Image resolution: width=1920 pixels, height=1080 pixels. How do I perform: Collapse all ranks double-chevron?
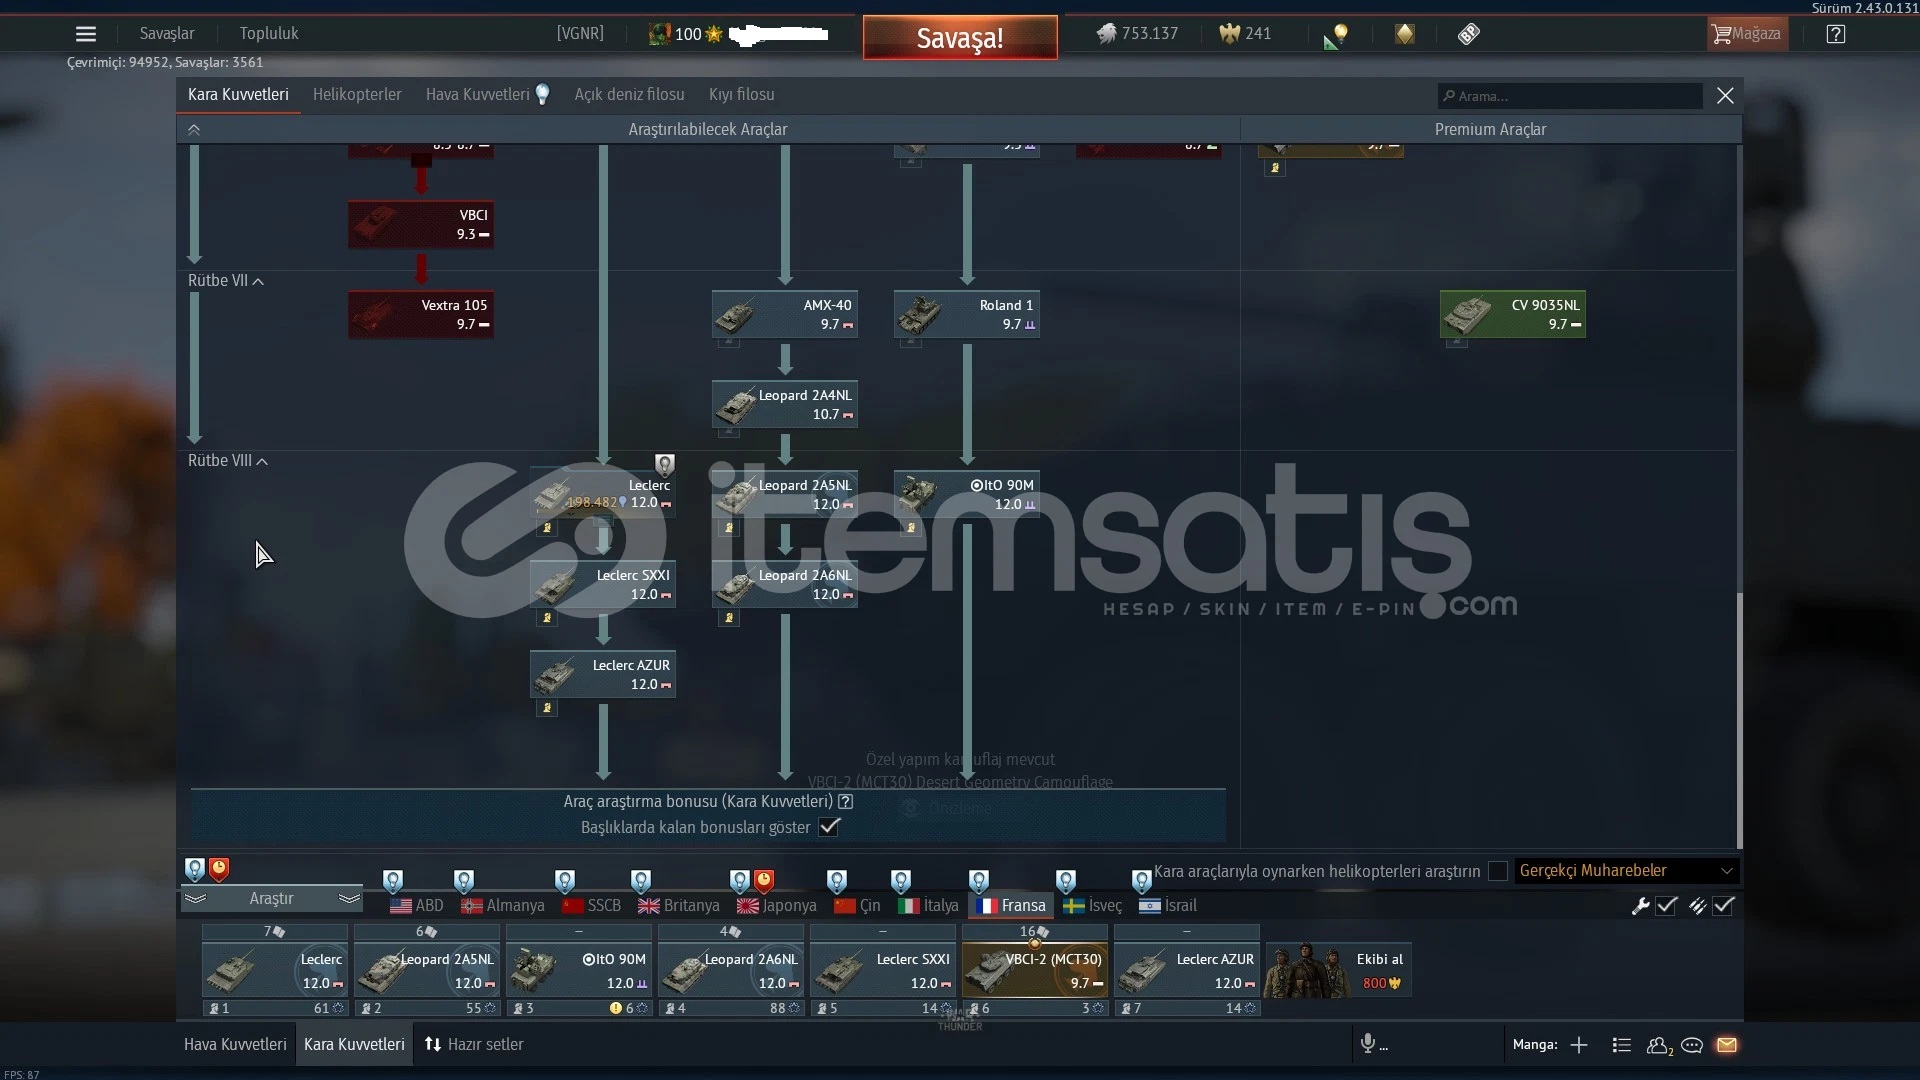click(194, 130)
